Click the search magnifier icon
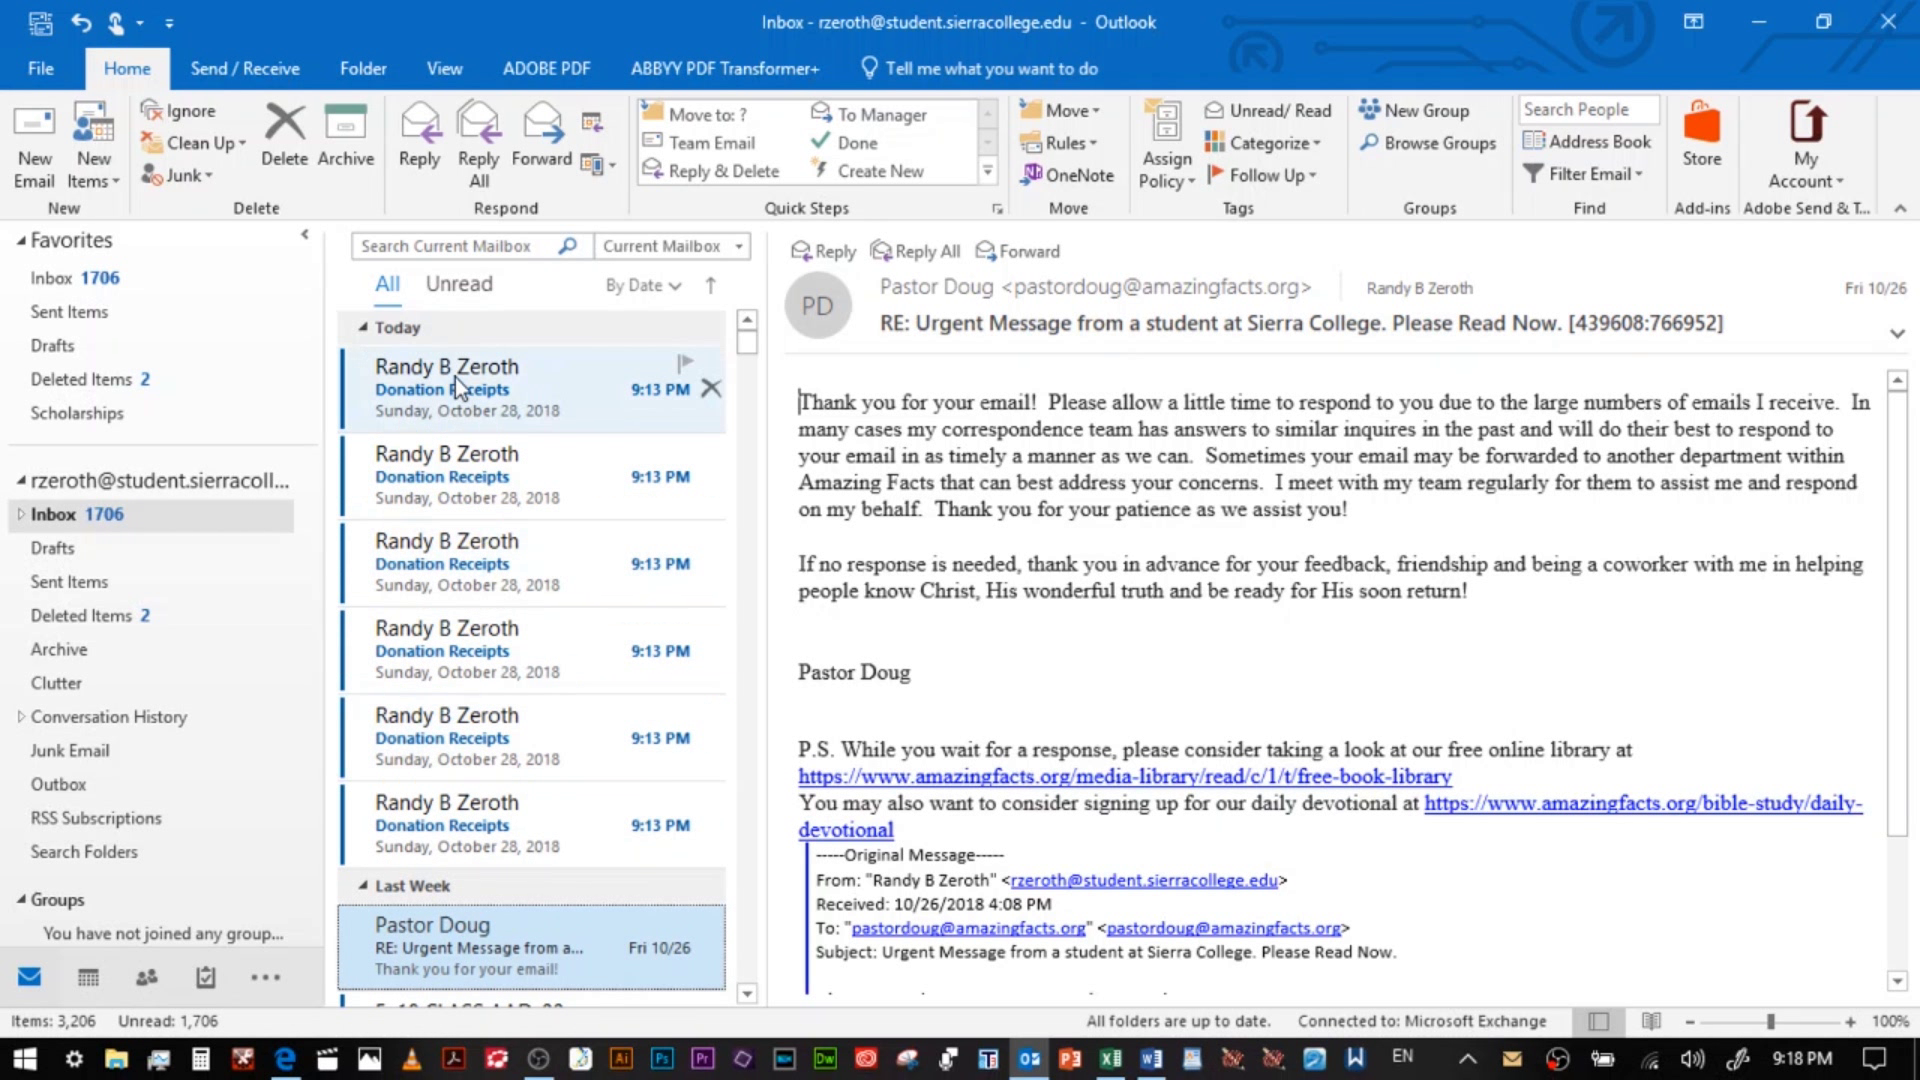 click(x=567, y=246)
